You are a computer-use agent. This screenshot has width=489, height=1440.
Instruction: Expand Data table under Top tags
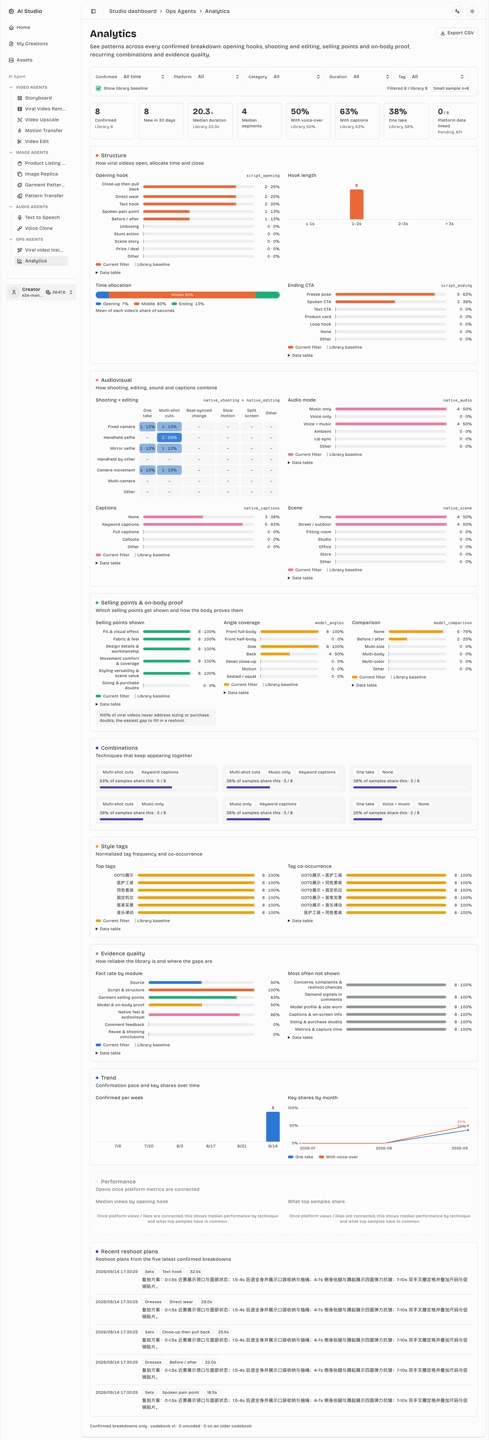coord(108,929)
